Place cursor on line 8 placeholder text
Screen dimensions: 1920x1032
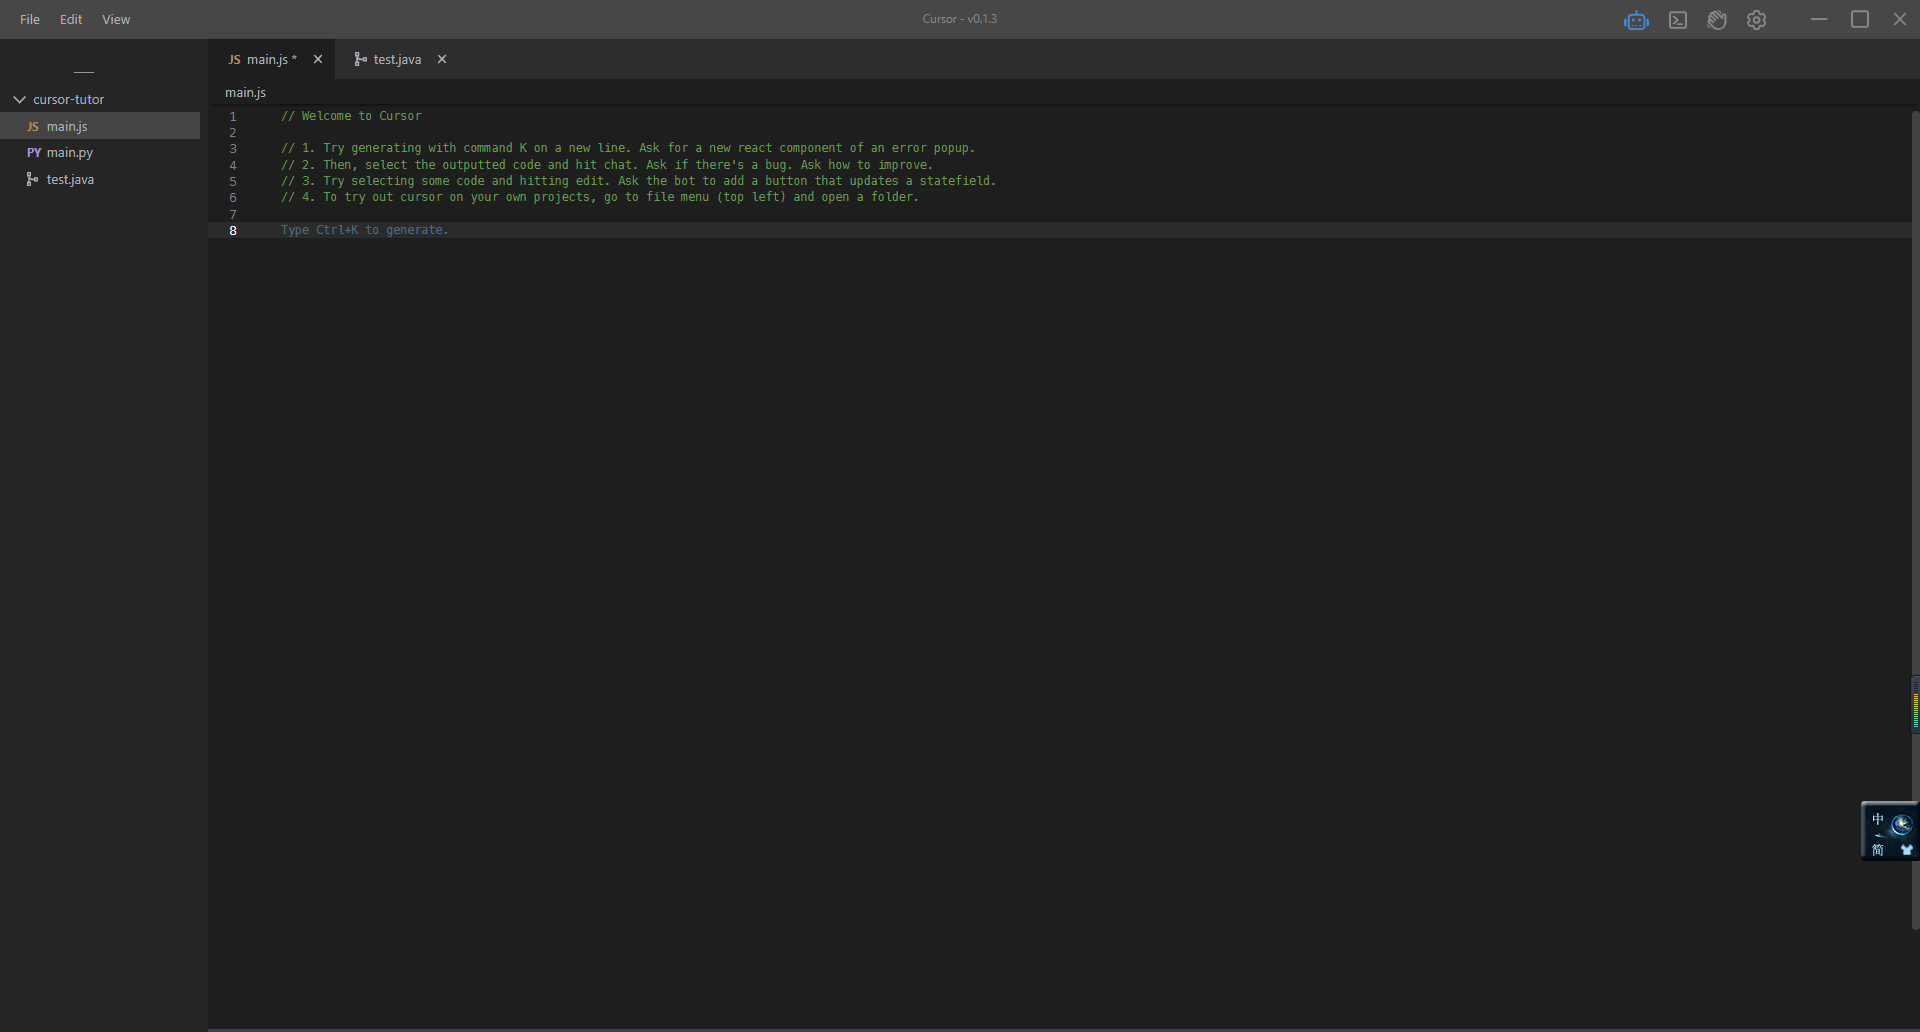click(365, 230)
